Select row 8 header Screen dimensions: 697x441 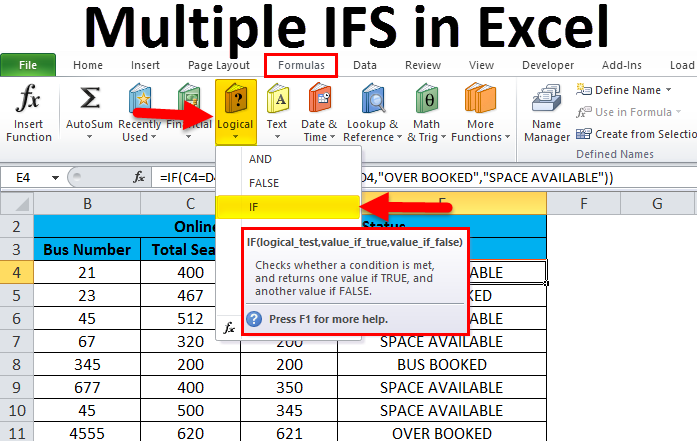tap(16, 365)
